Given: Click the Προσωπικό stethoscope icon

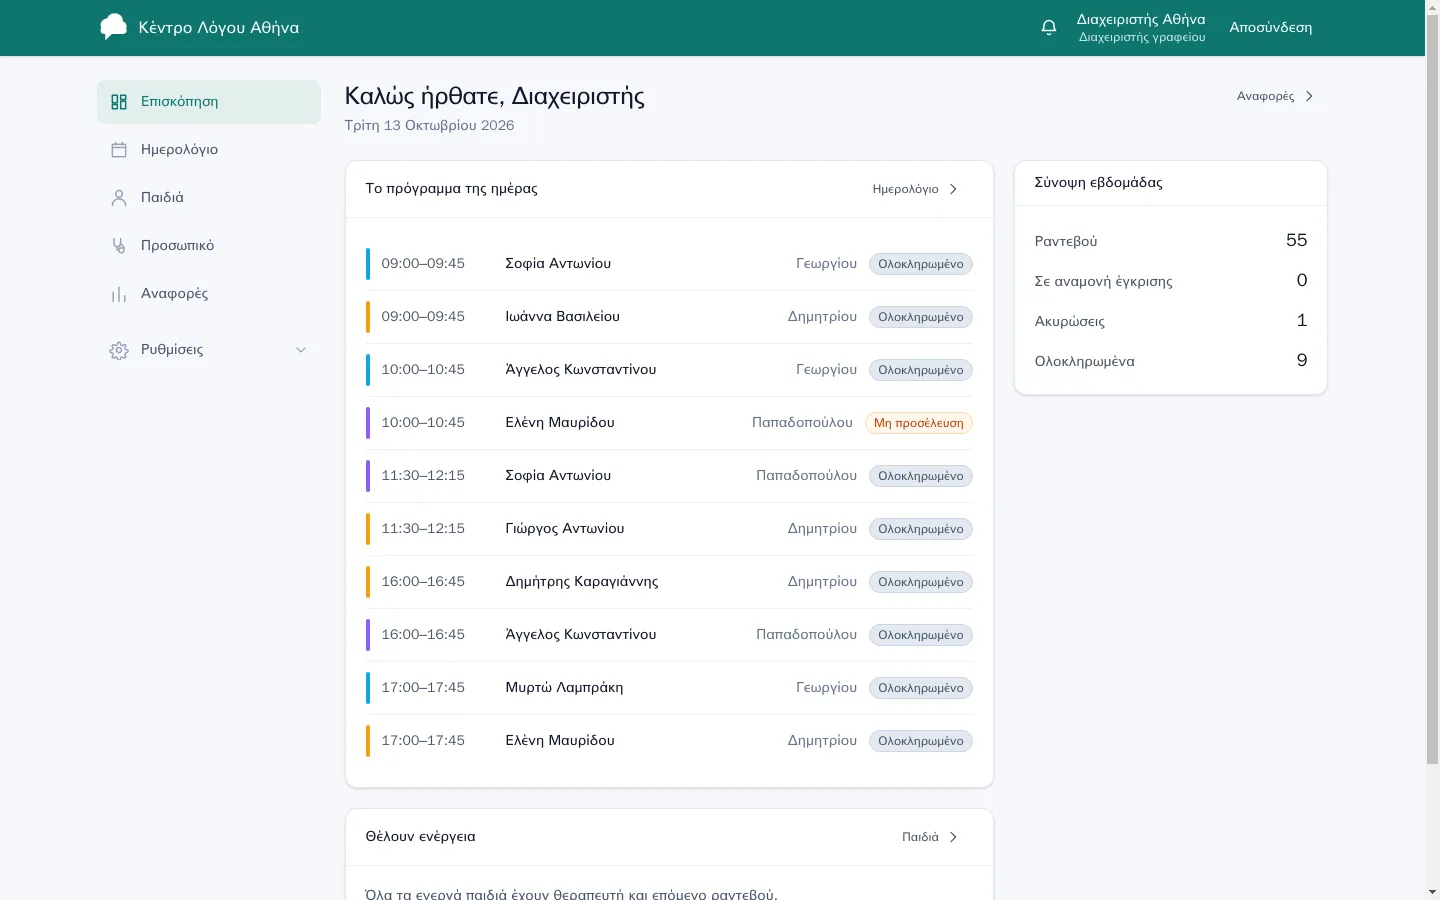Looking at the screenshot, I should [119, 246].
